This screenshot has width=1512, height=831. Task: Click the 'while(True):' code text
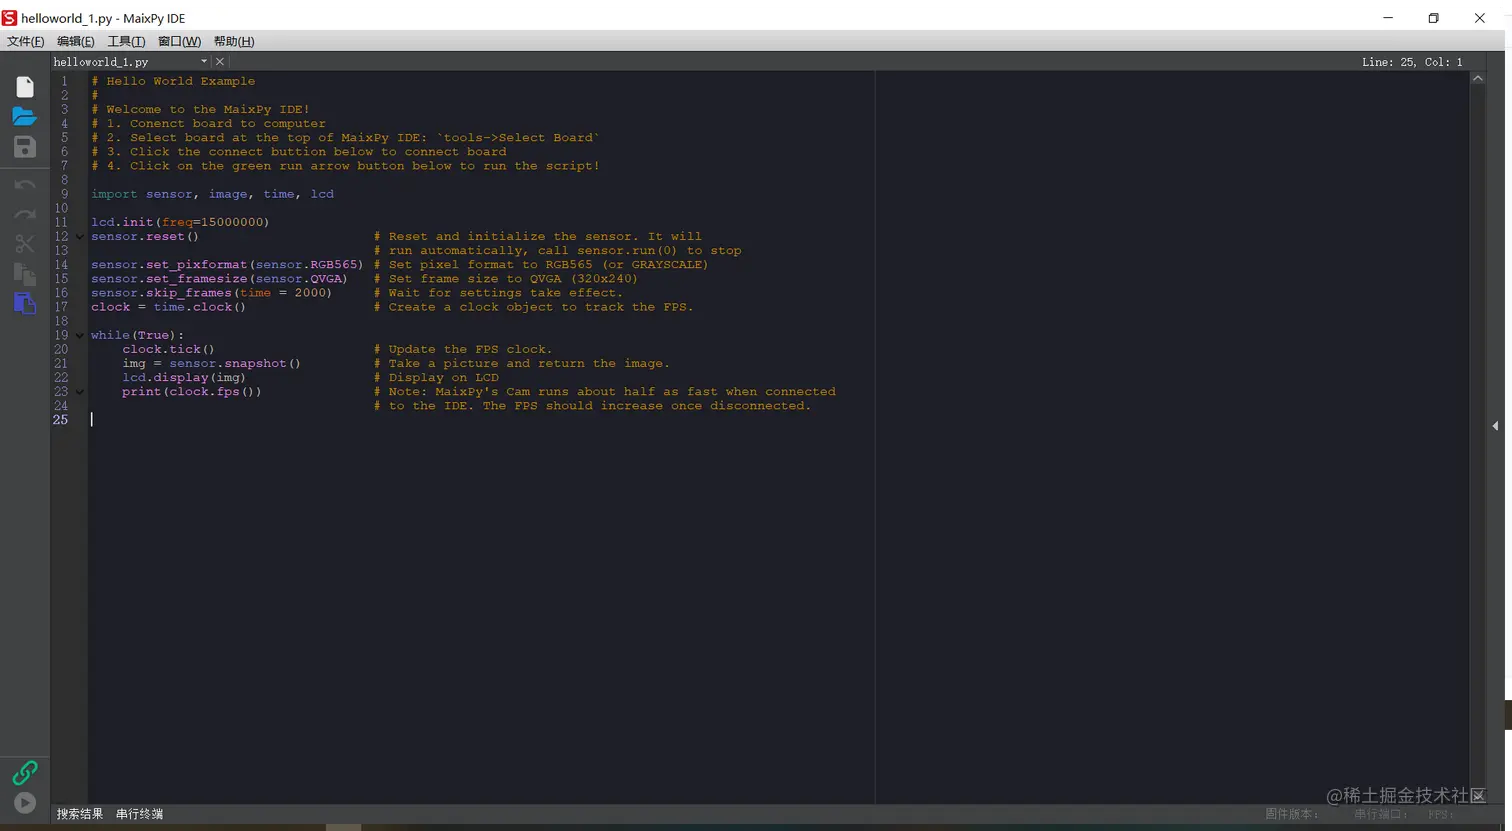[137, 335]
